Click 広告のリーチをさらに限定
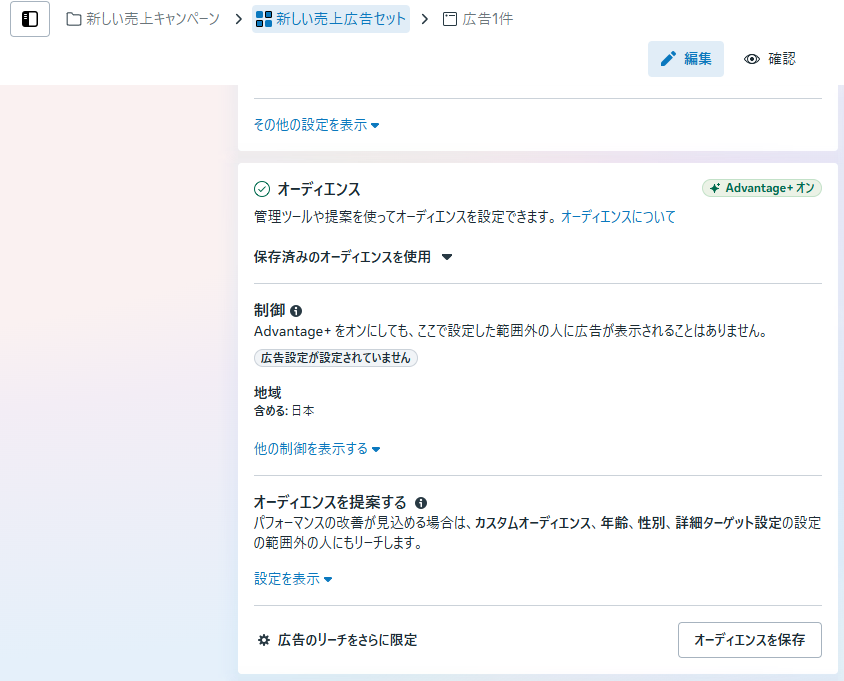 [x=347, y=640]
